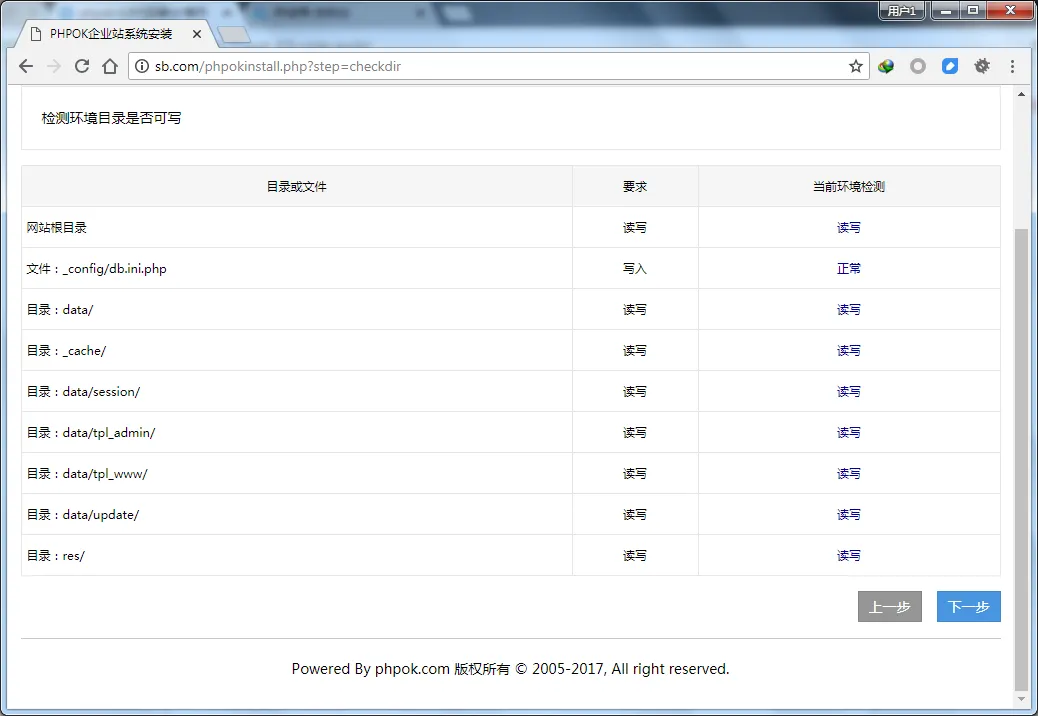Open the blue square extension icon
The image size is (1038, 716).
pyautogui.click(x=949, y=66)
